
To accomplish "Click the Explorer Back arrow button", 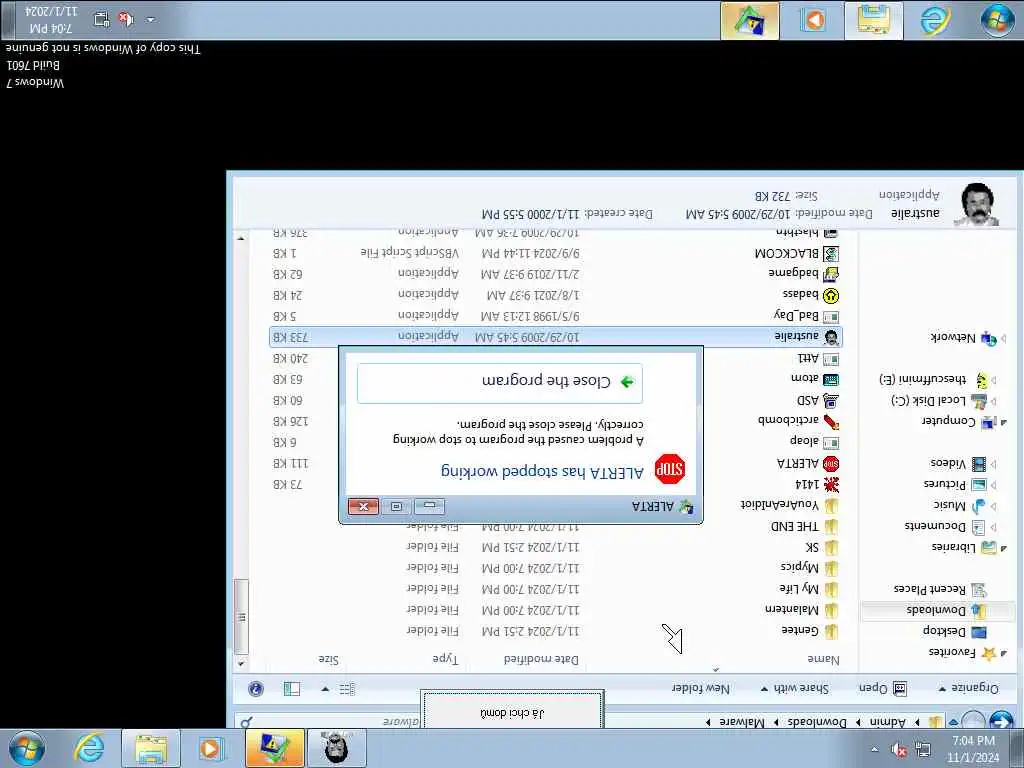I will [1001, 721].
